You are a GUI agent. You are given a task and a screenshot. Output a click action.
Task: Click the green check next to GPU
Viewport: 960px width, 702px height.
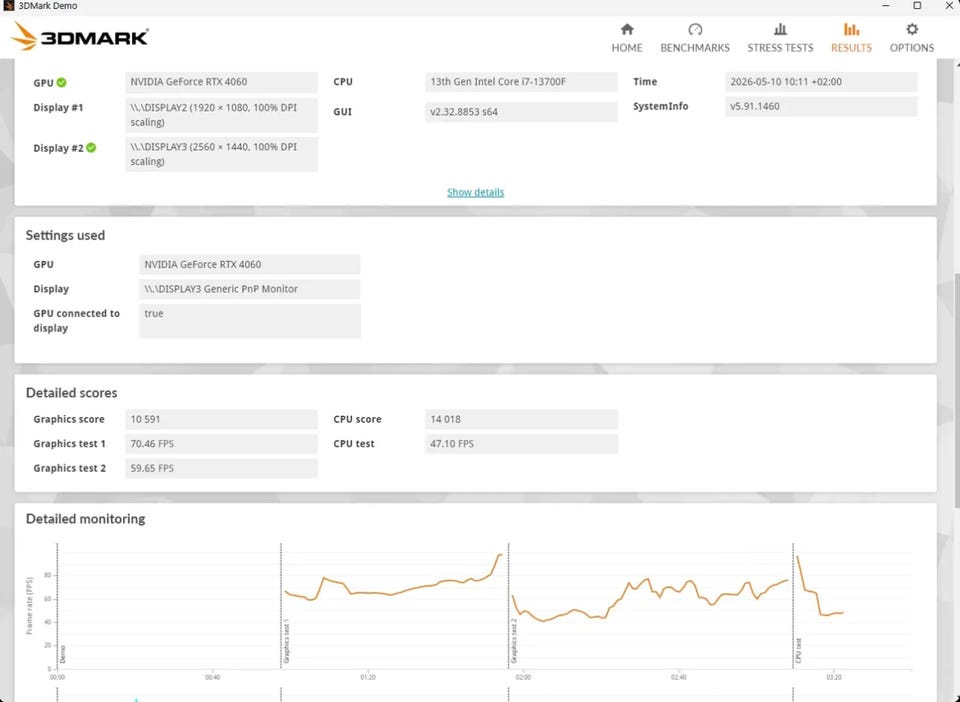(x=61, y=83)
